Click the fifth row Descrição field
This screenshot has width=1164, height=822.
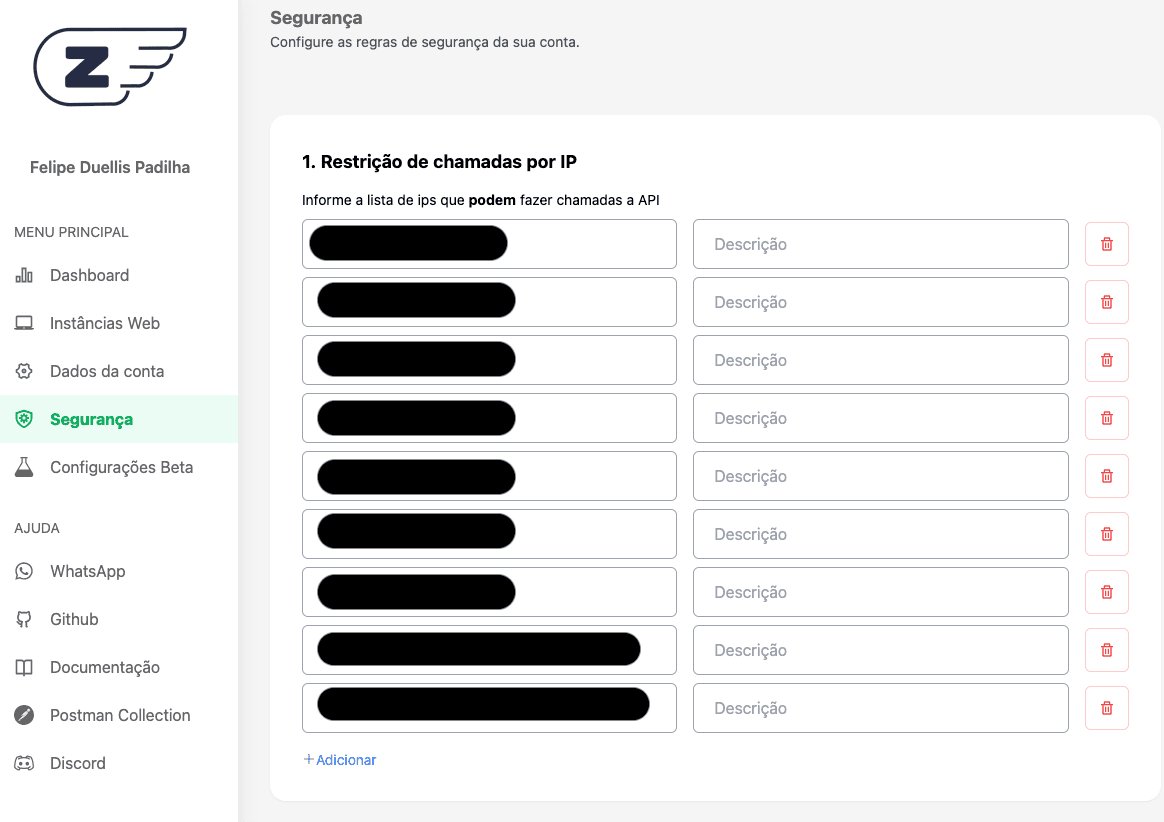pos(880,476)
